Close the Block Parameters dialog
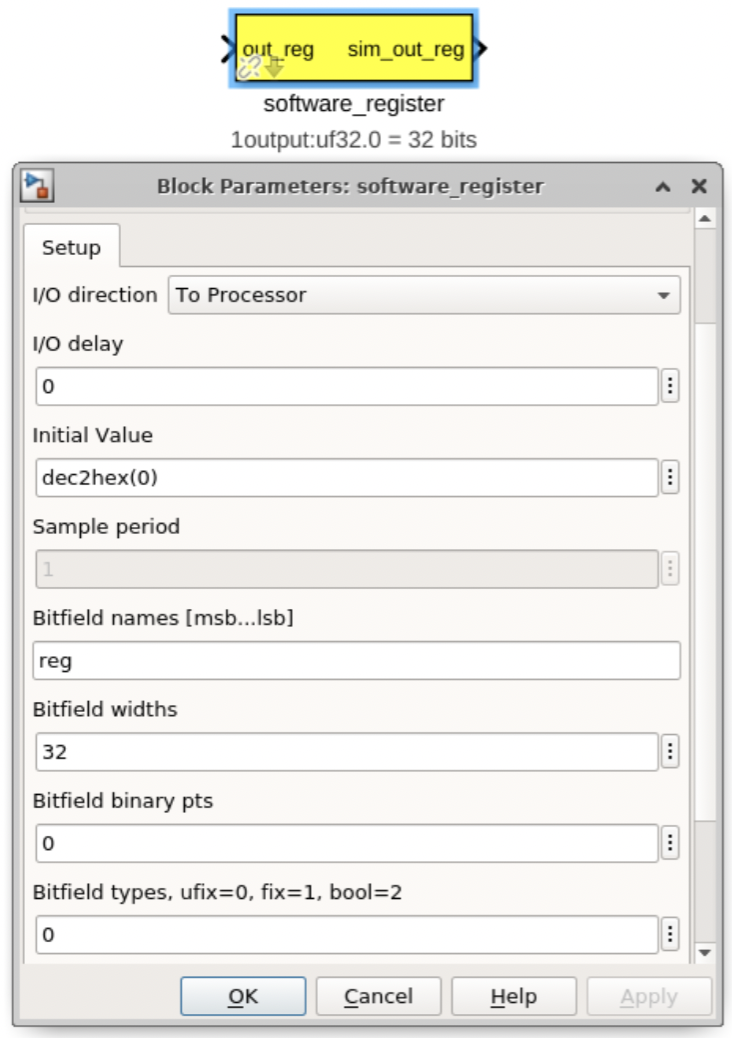Viewport: 732px width, 1038px height. coord(699,187)
